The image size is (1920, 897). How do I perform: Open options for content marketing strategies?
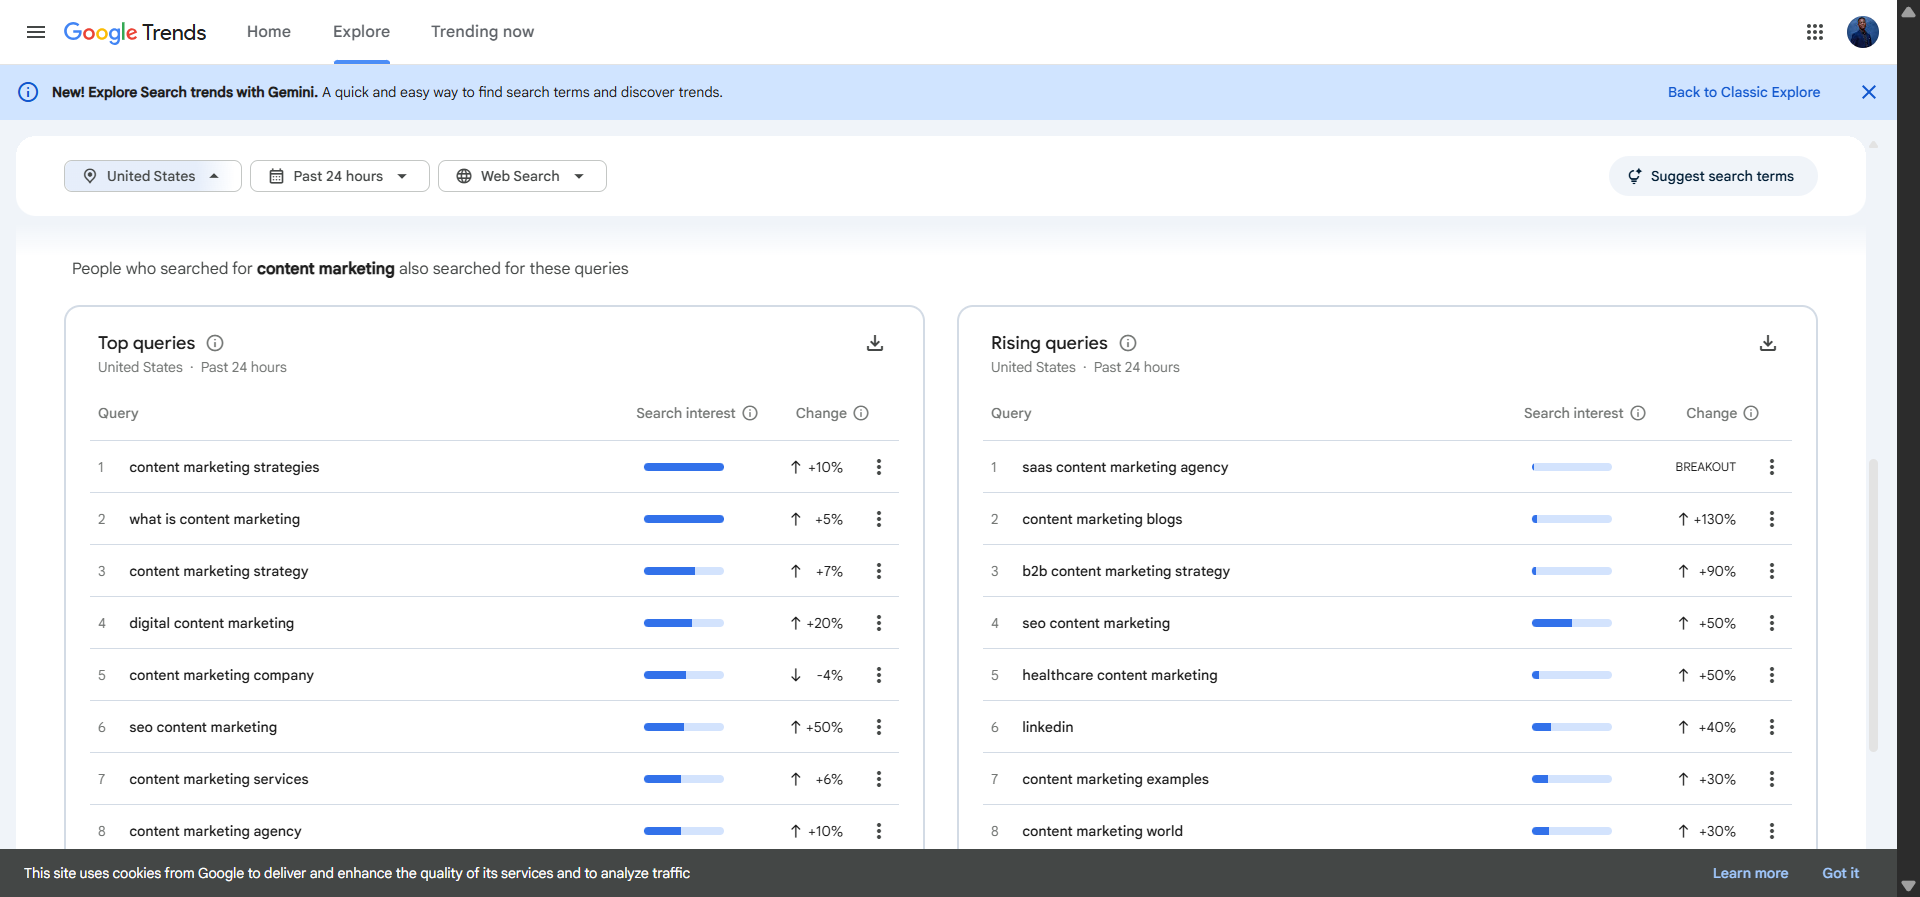click(879, 467)
